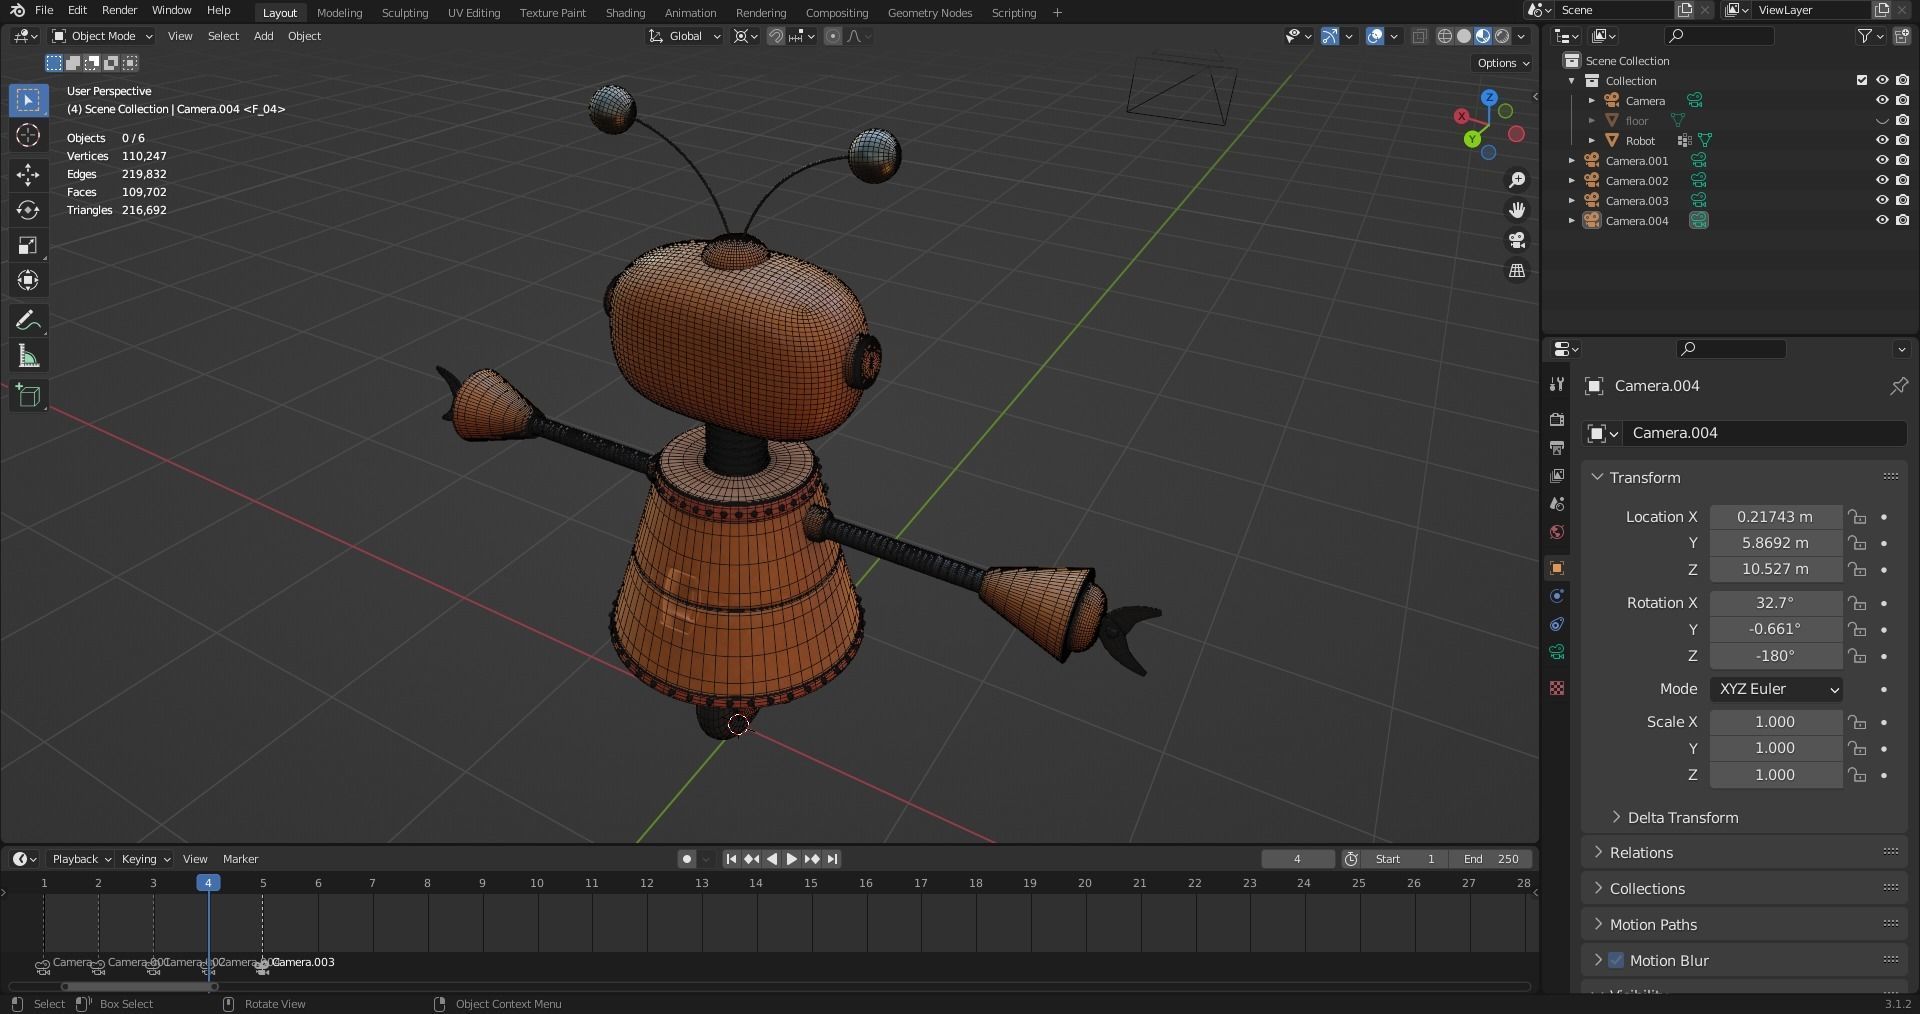The image size is (1920, 1014).
Task: Click the Camera.003 timeline marker
Action: (263, 966)
